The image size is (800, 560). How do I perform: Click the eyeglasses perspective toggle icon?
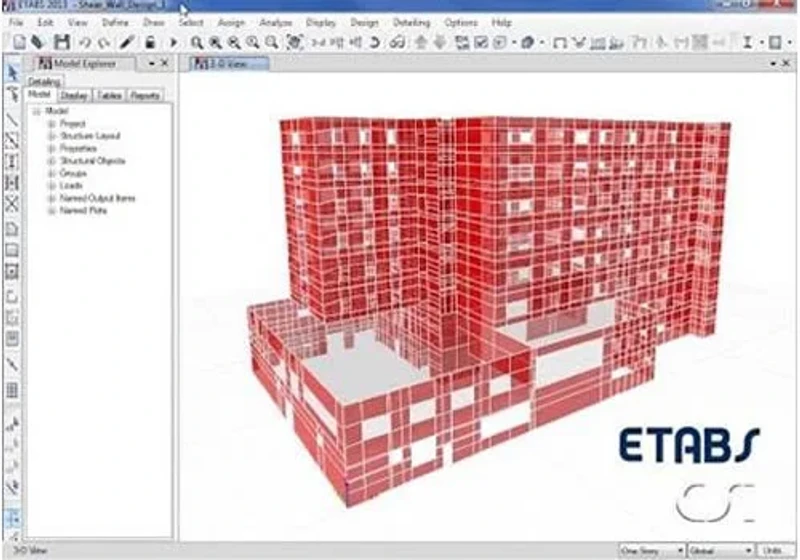click(397, 43)
